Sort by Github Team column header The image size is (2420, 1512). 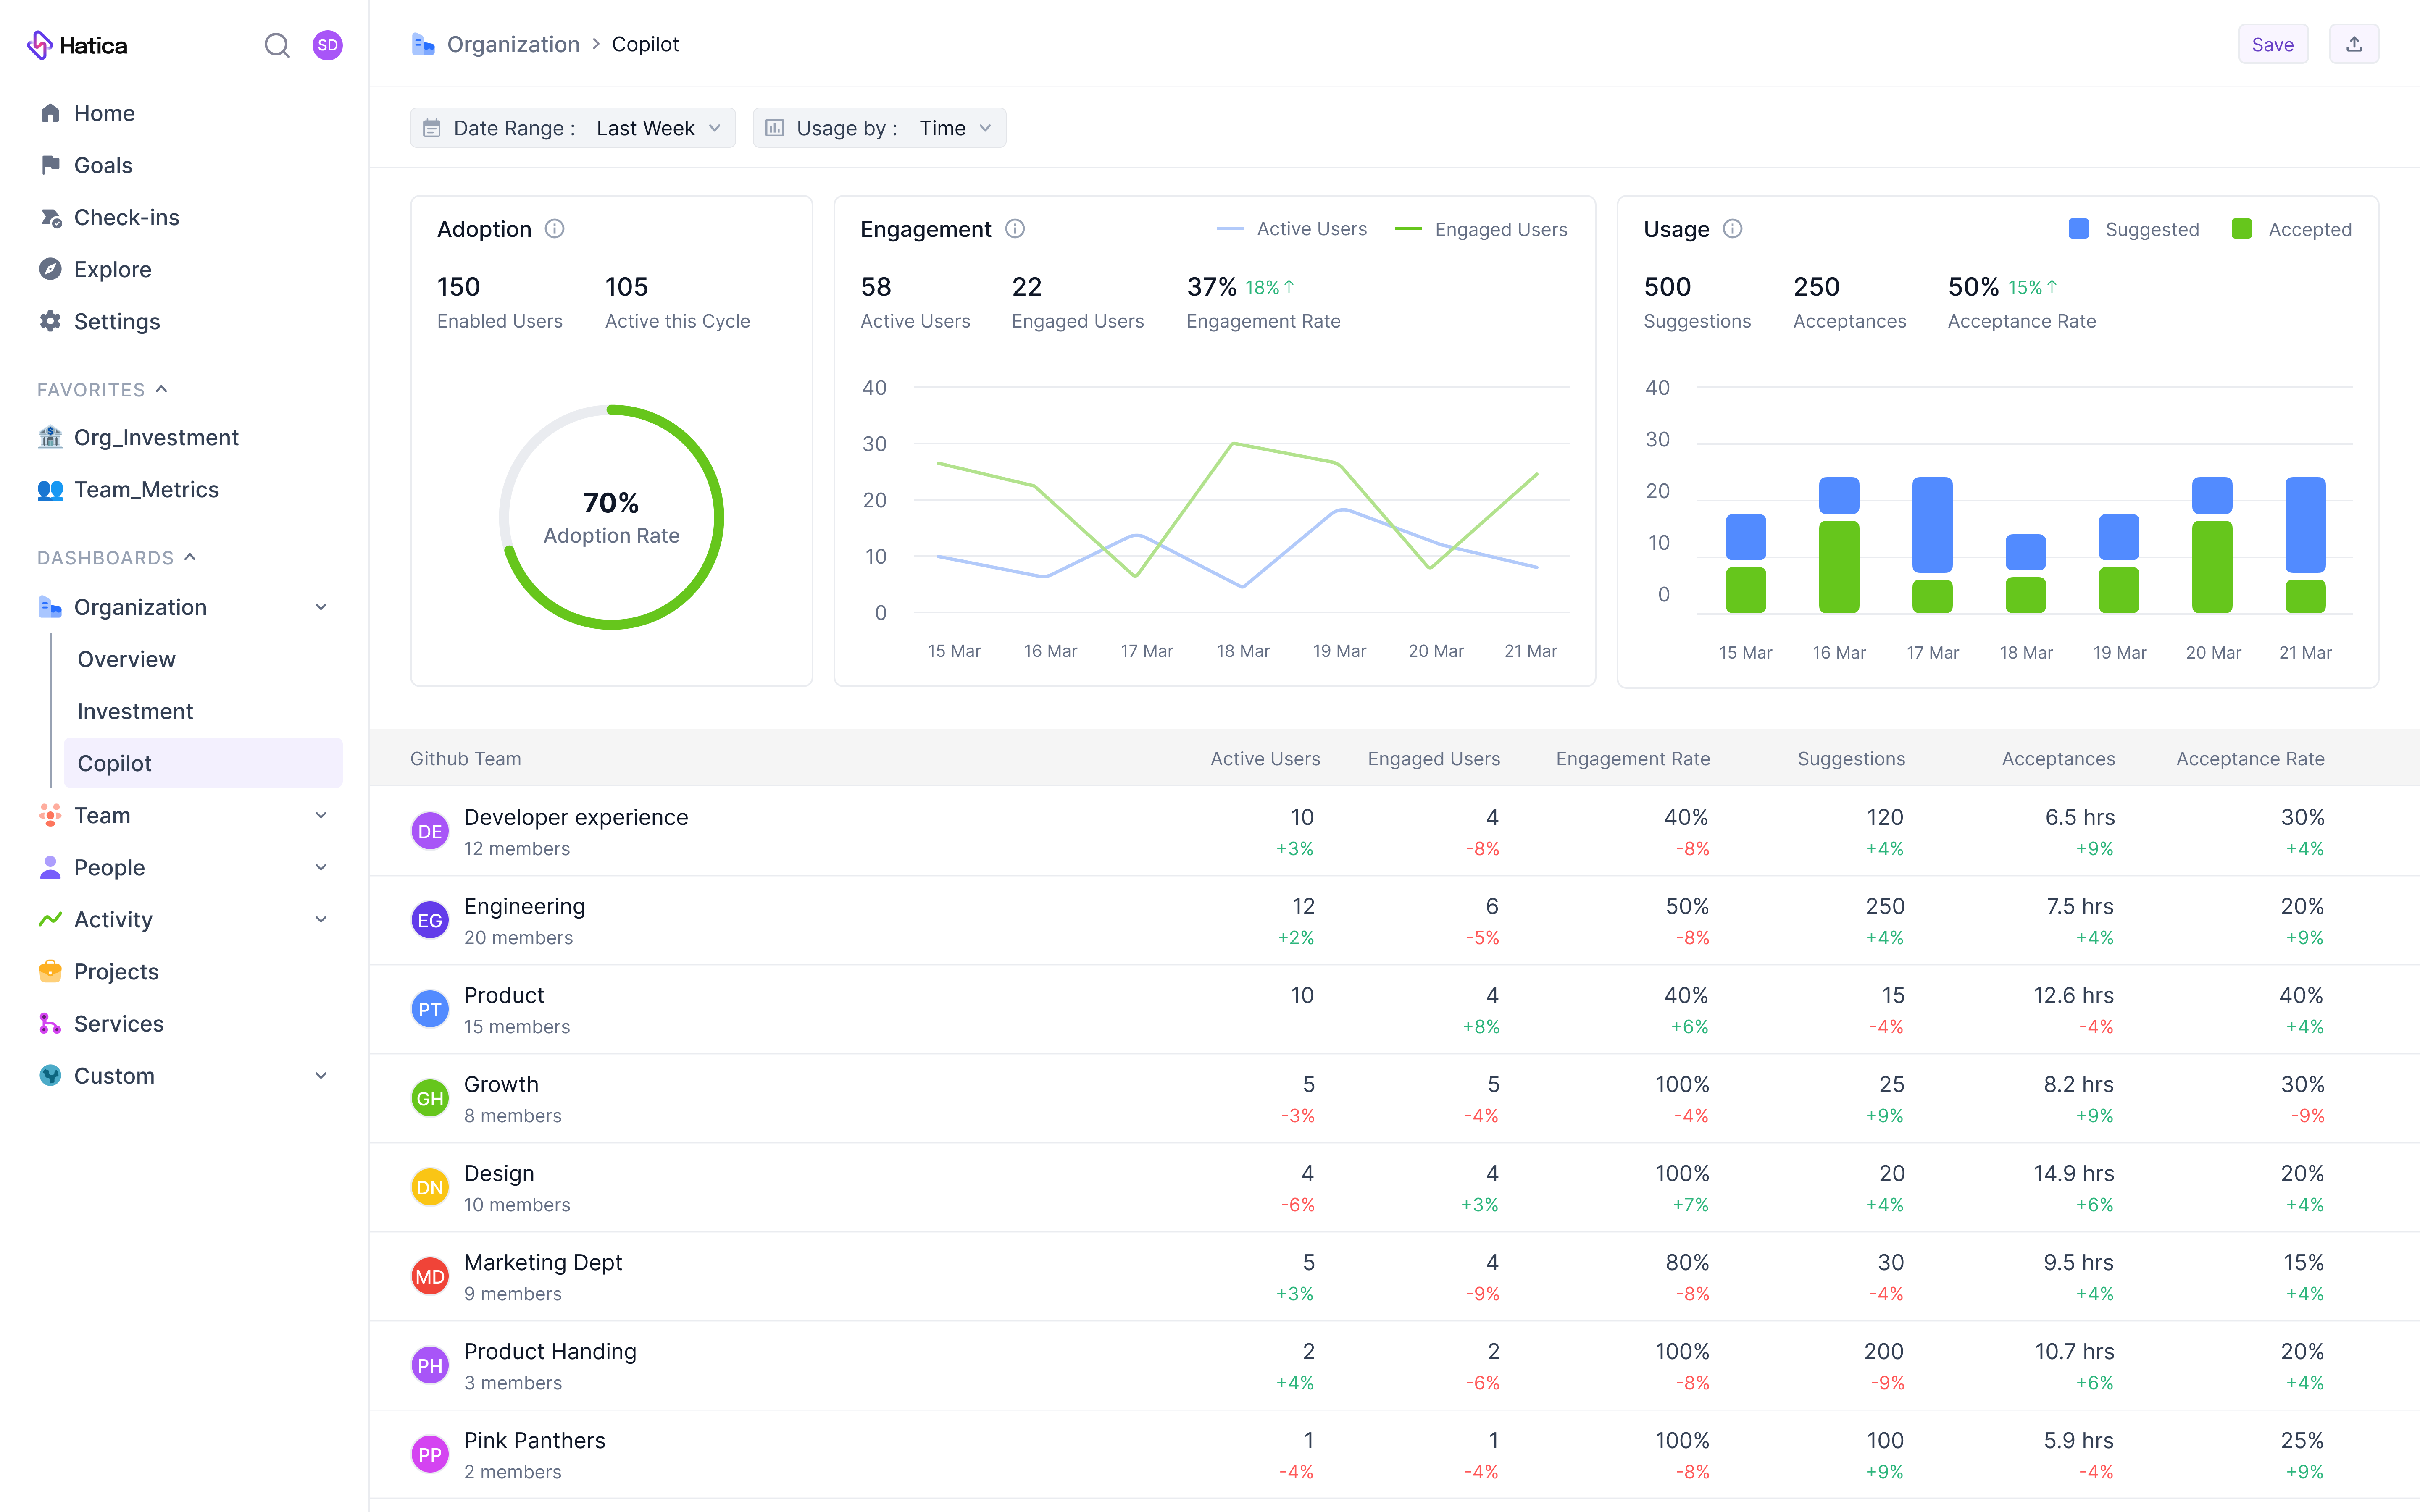coord(465,758)
